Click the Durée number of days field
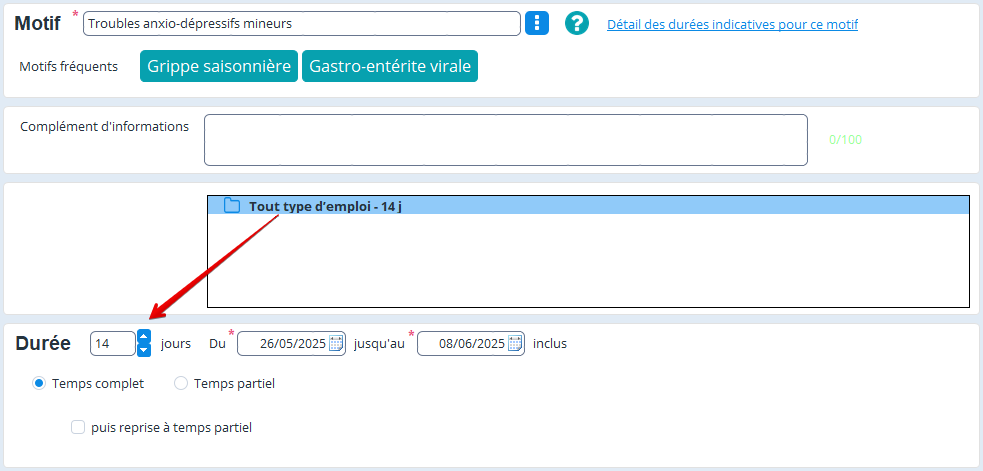The width and height of the screenshot is (983, 471). pyautogui.click(x=112, y=344)
